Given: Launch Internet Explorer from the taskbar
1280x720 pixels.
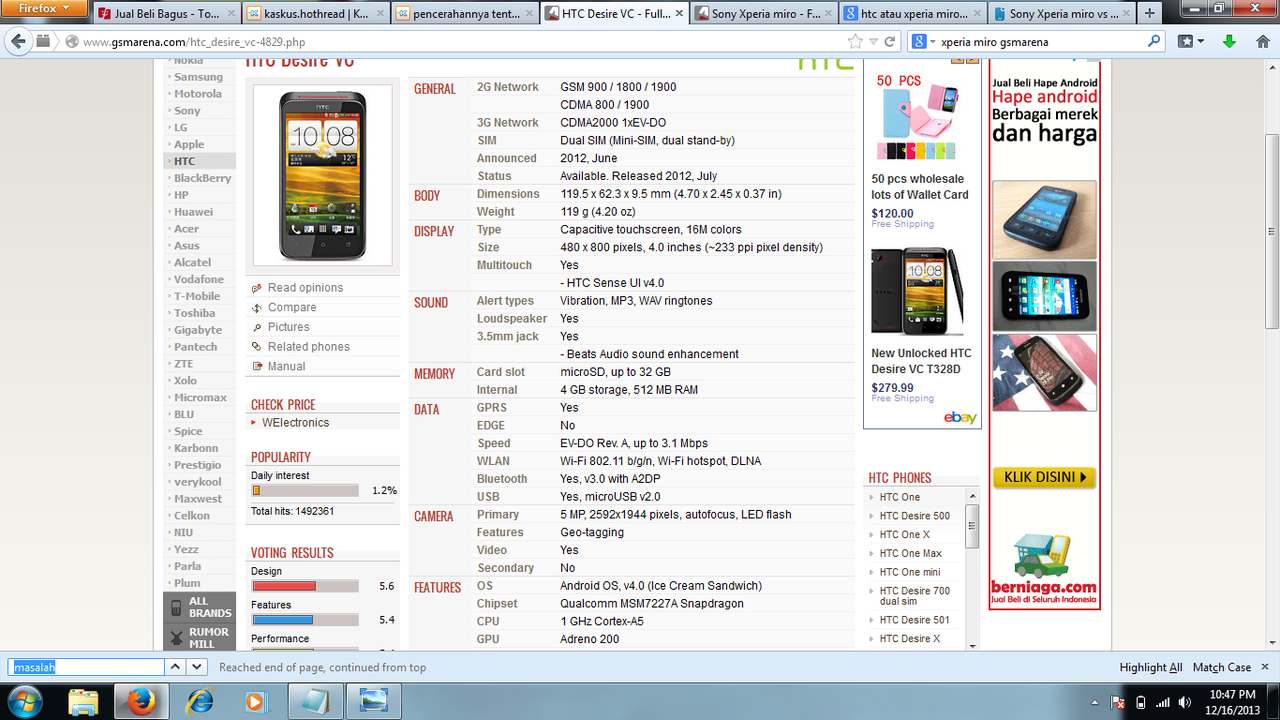Looking at the screenshot, I should [199, 701].
